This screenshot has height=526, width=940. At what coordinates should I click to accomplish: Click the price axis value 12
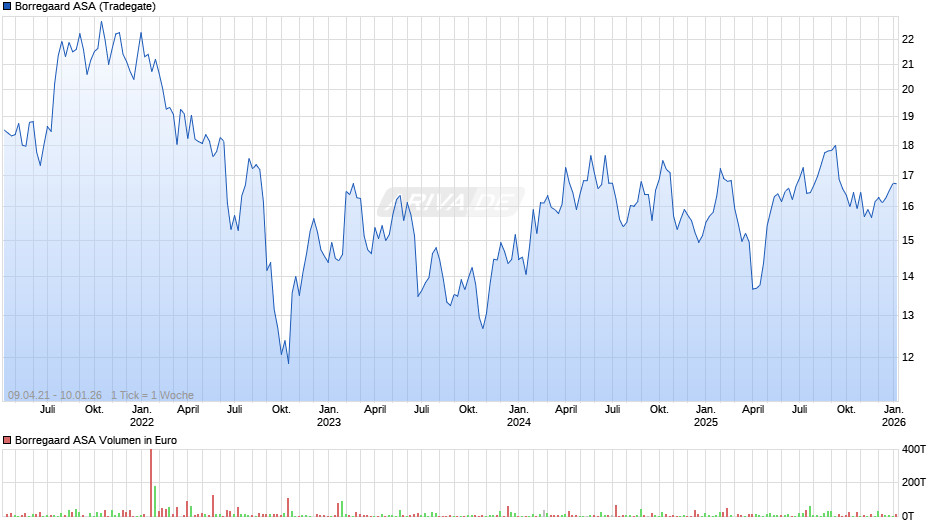(908, 357)
